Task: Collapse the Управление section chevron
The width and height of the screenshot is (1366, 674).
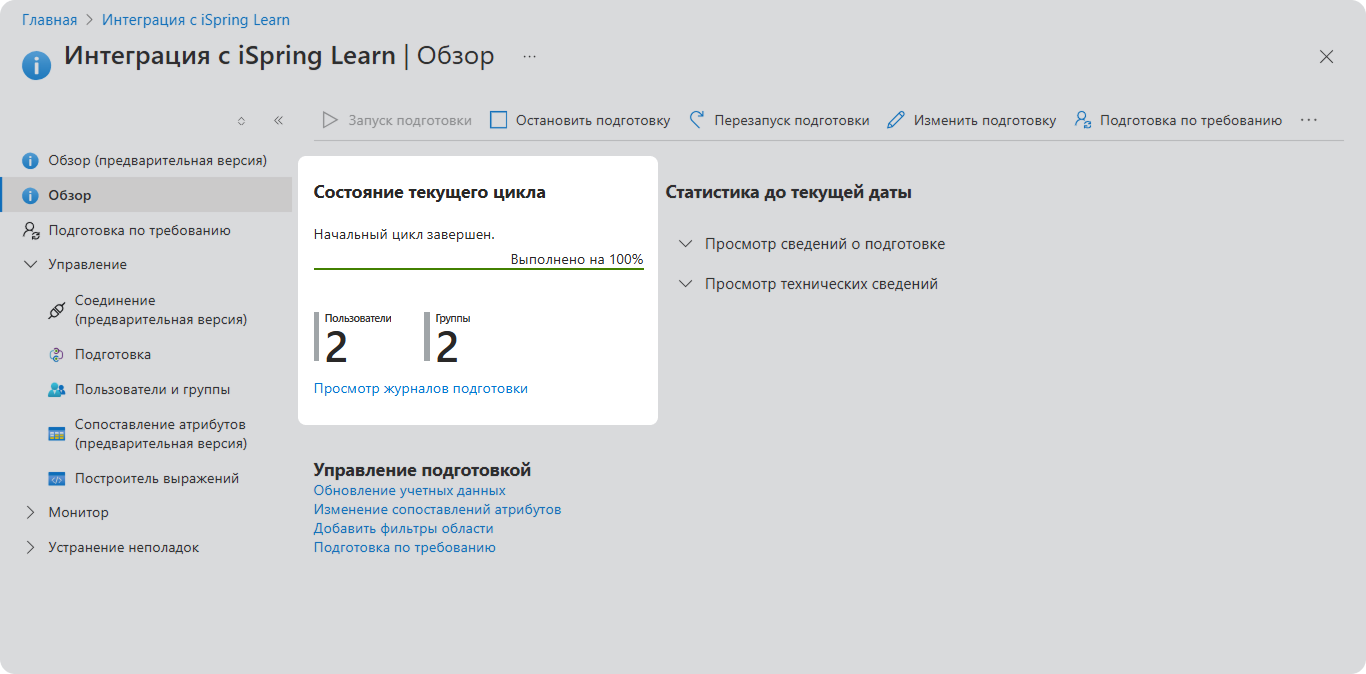Action: [30, 264]
